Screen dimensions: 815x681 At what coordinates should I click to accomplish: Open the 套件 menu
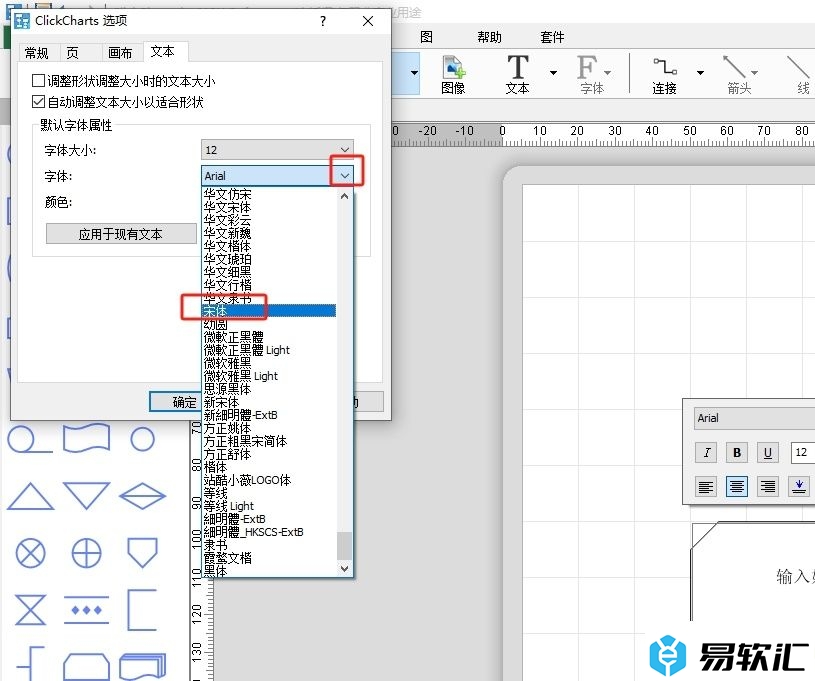coord(552,37)
